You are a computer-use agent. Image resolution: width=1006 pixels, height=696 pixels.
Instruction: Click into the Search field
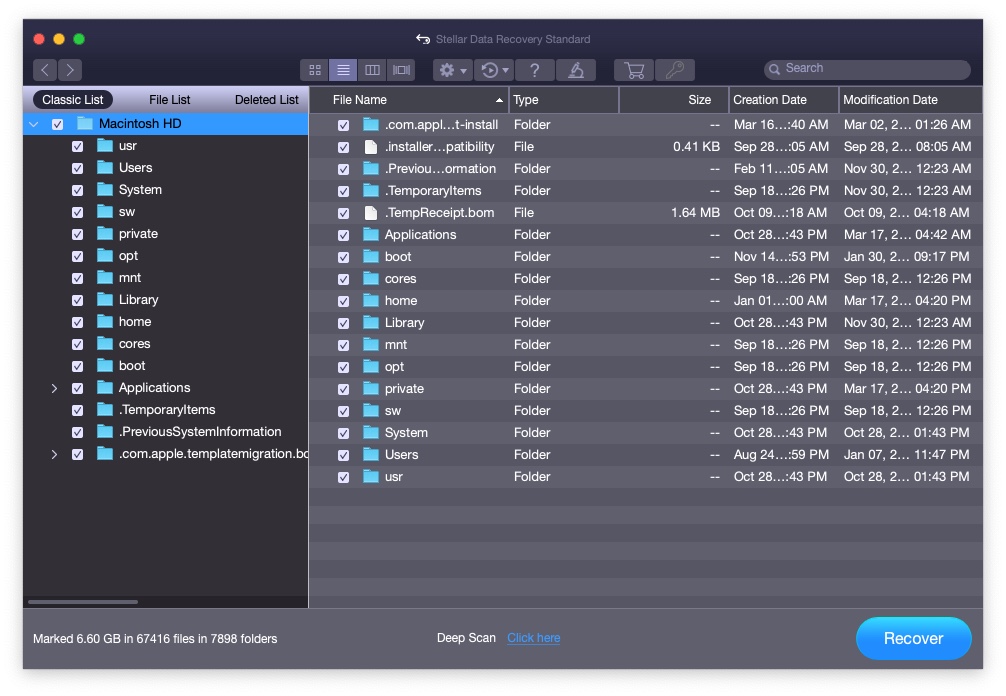coord(867,69)
